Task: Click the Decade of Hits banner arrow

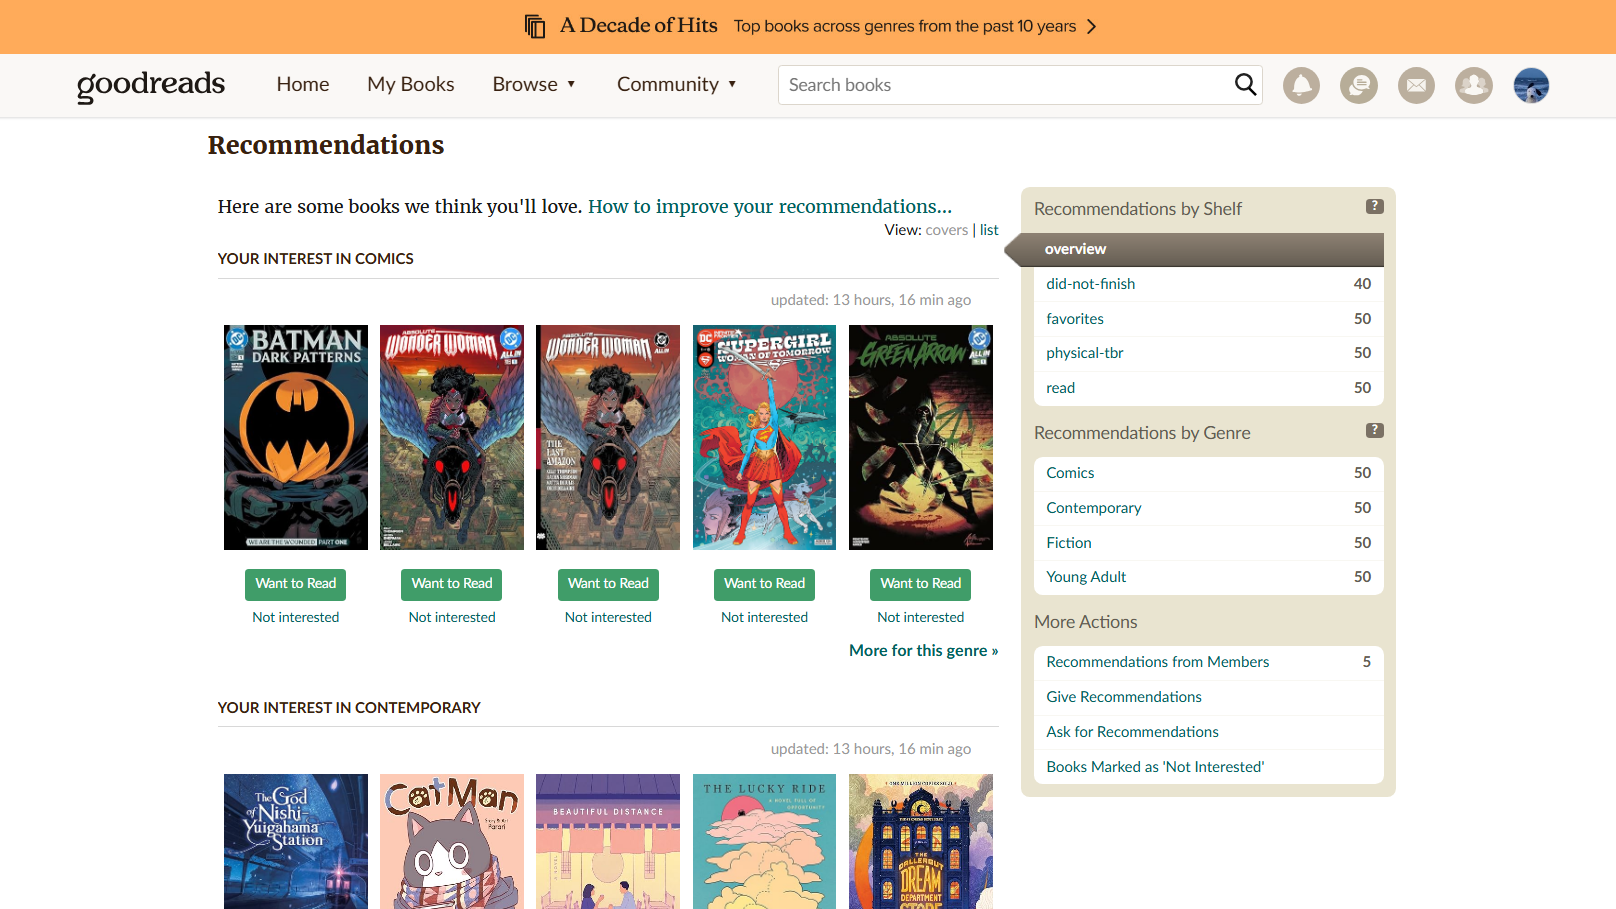Action: (x=1091, y=26)
